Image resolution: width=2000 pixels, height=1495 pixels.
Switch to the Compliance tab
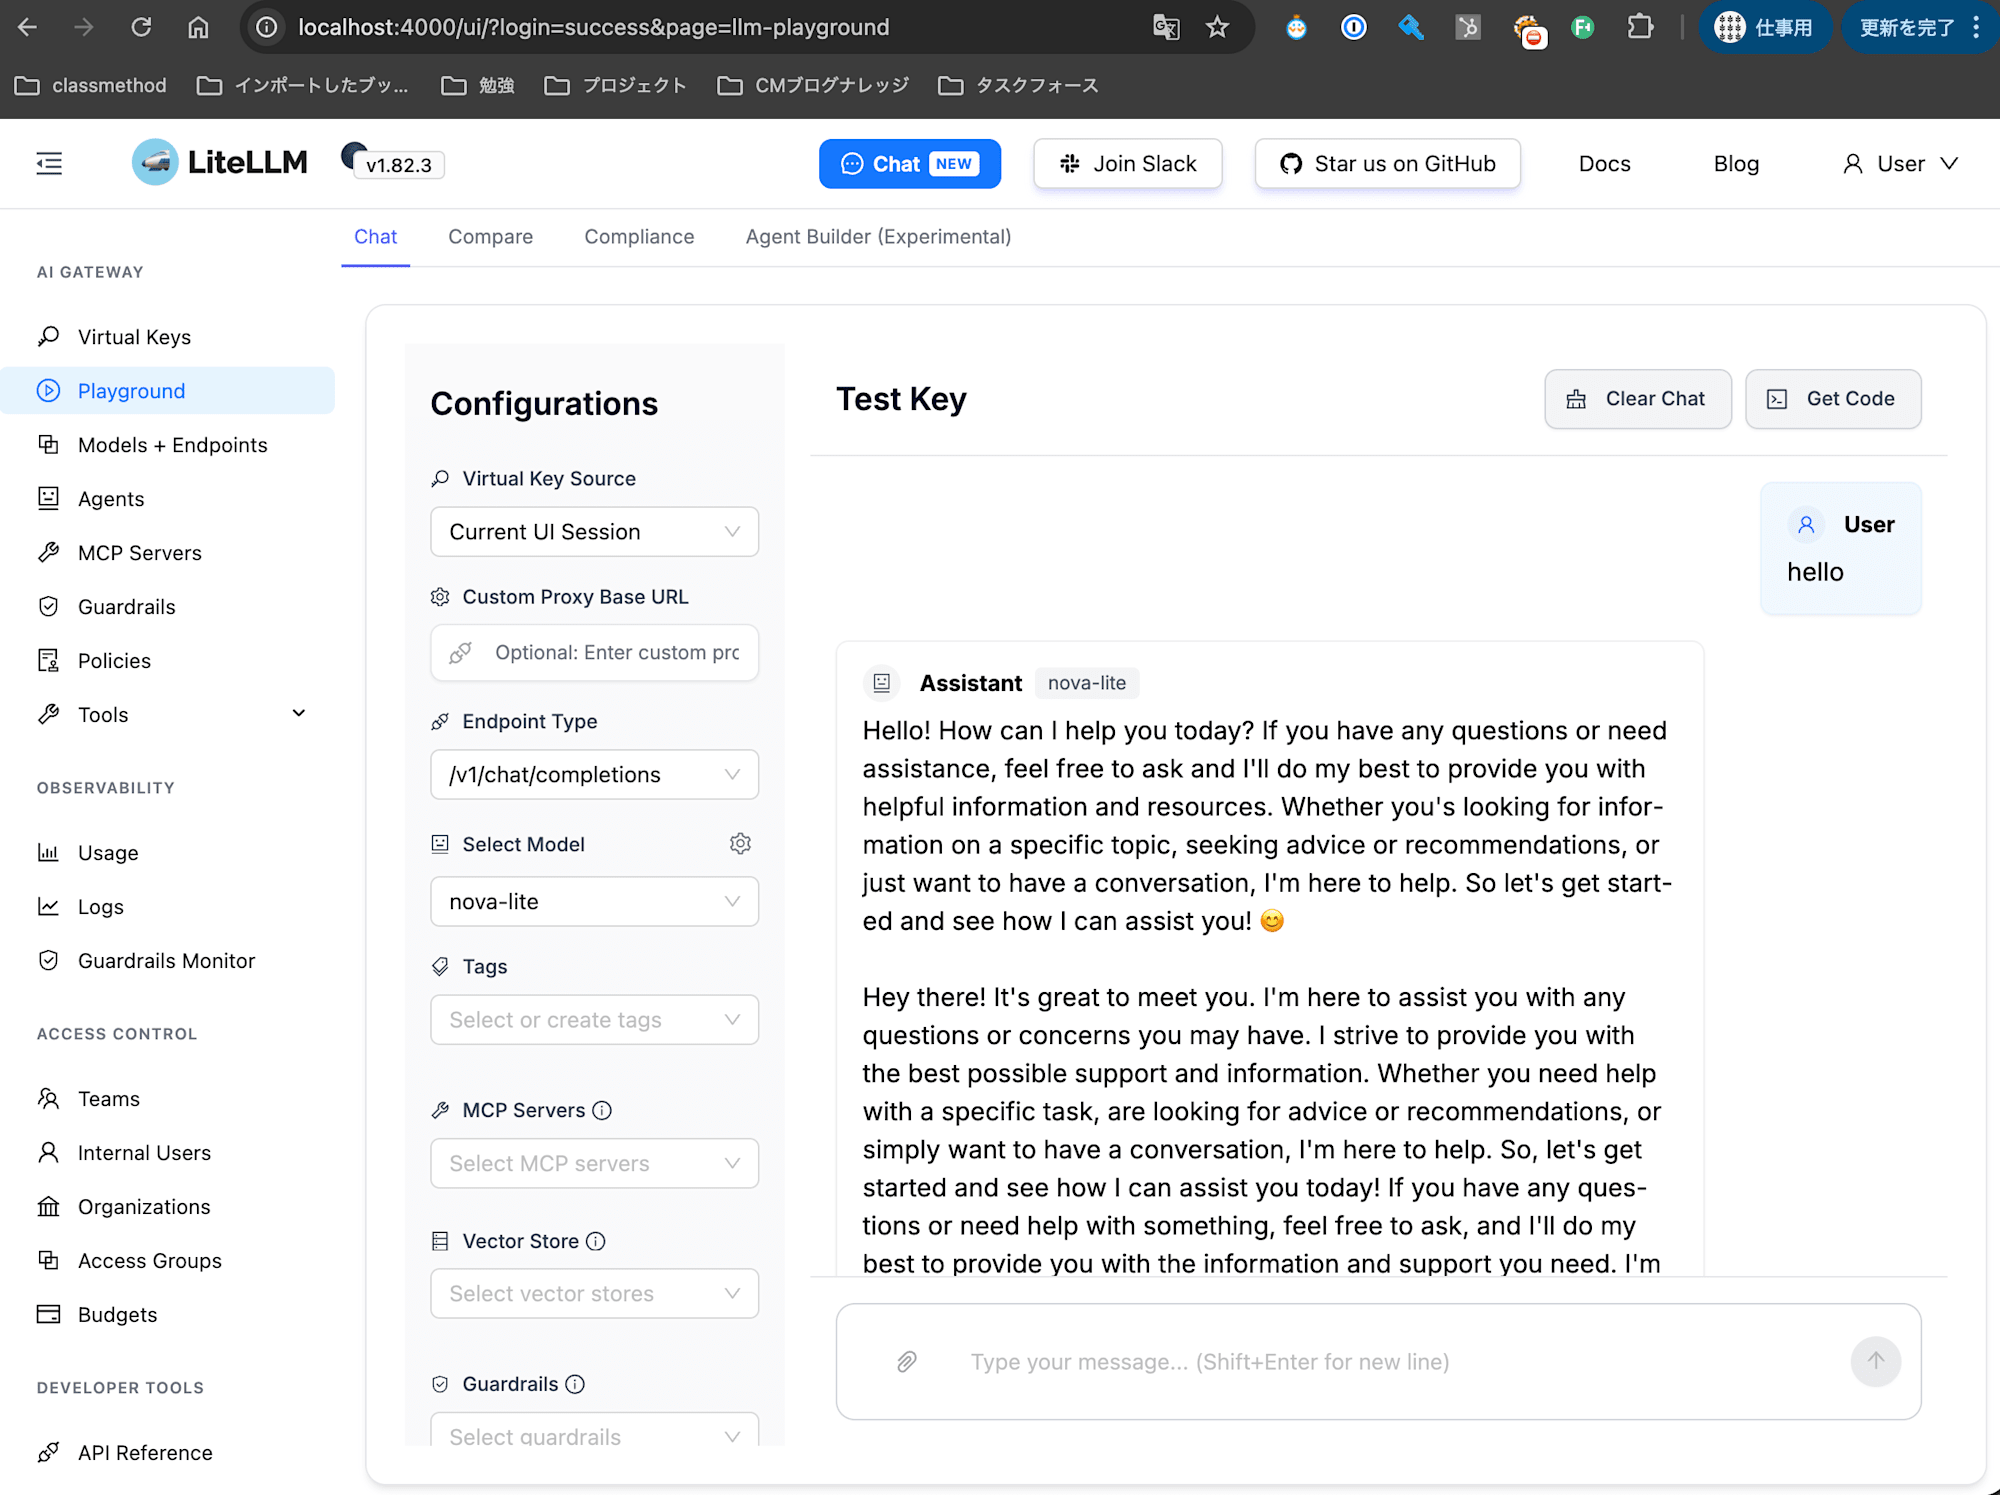[x=639, y=237]
